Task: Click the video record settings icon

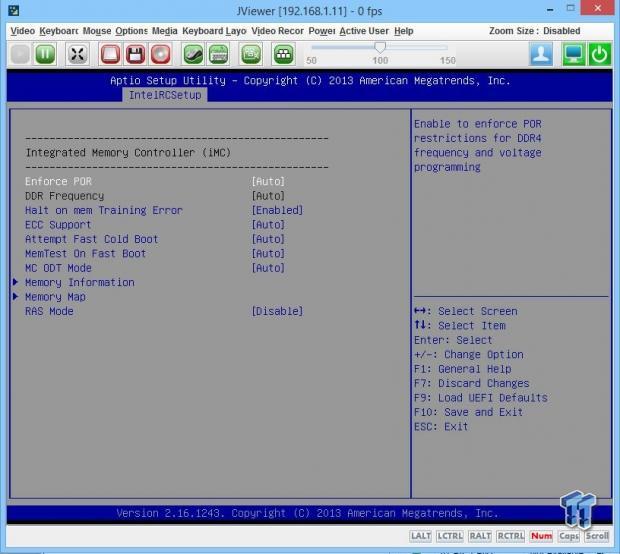Action: [x=251, y=54]
